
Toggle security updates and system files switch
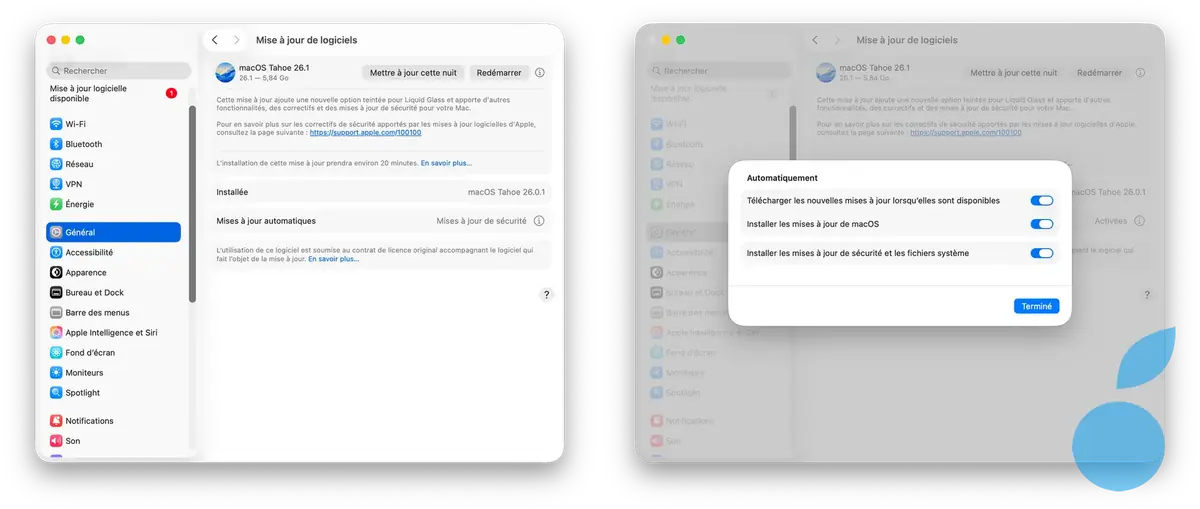point(1041,253)
